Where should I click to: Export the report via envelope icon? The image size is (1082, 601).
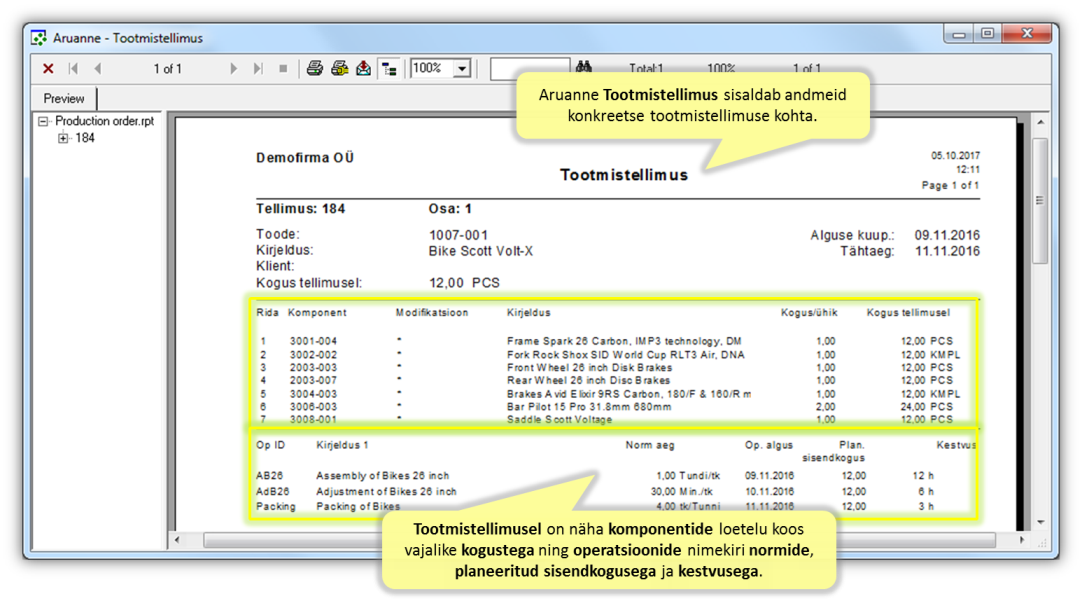coord(364,68)
